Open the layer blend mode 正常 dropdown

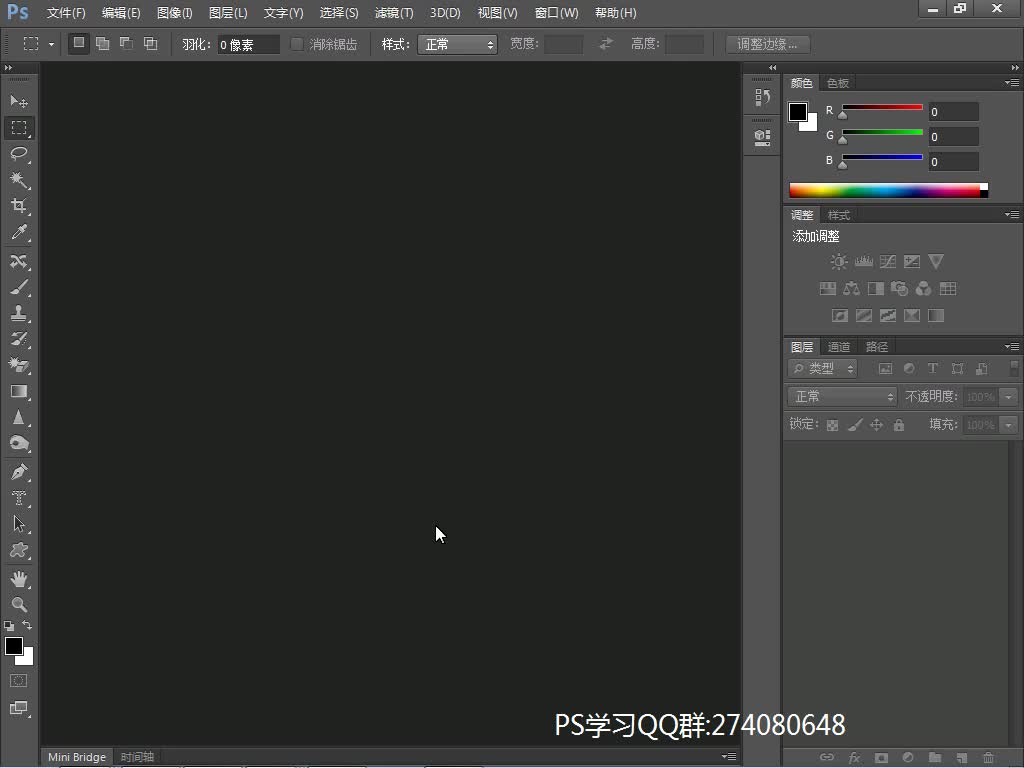point(843,397)
